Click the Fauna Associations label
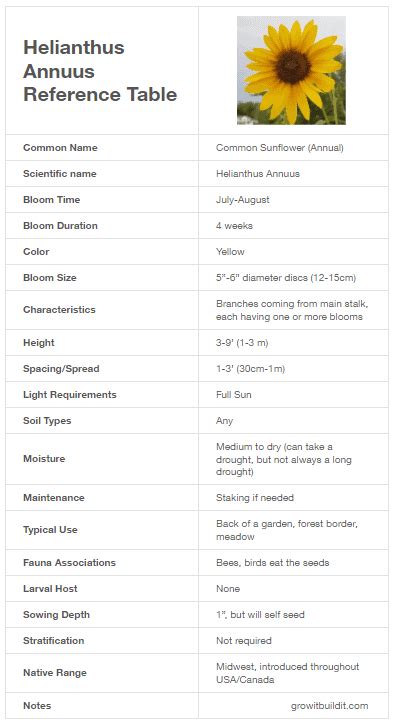The image size is (394, 725). pyautogui.click(x=69, y=563)
